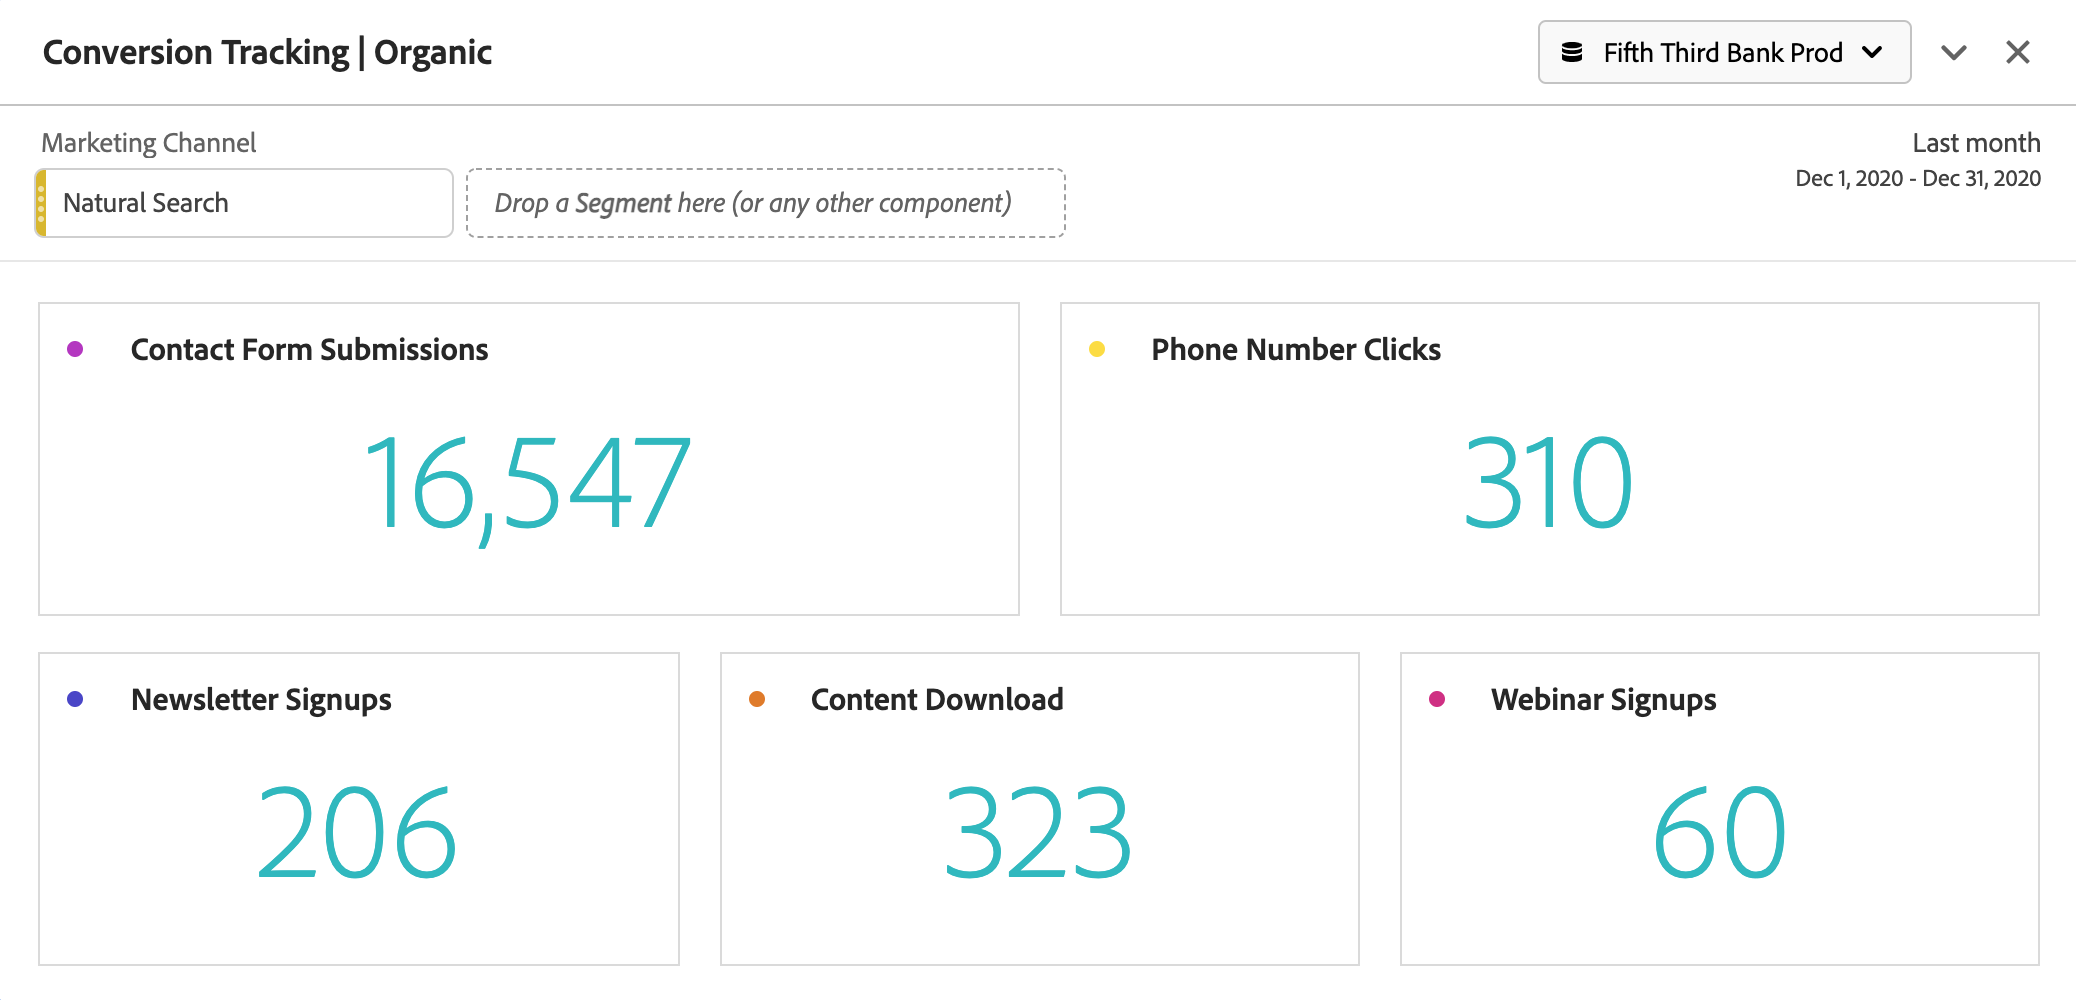Toggle the panel collapse chevron
The height and width of the screenshot is (1000, 2076).
point(1954,52)
